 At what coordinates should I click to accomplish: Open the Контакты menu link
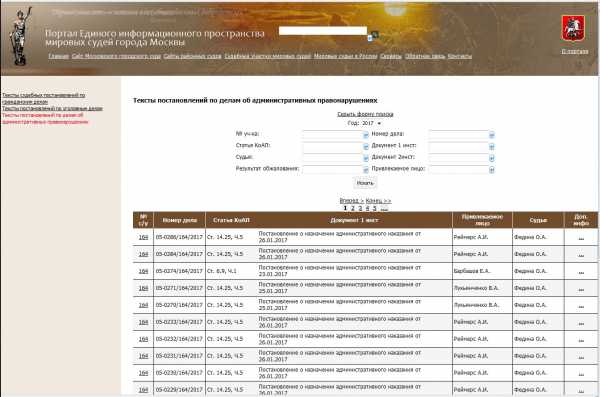460,56
